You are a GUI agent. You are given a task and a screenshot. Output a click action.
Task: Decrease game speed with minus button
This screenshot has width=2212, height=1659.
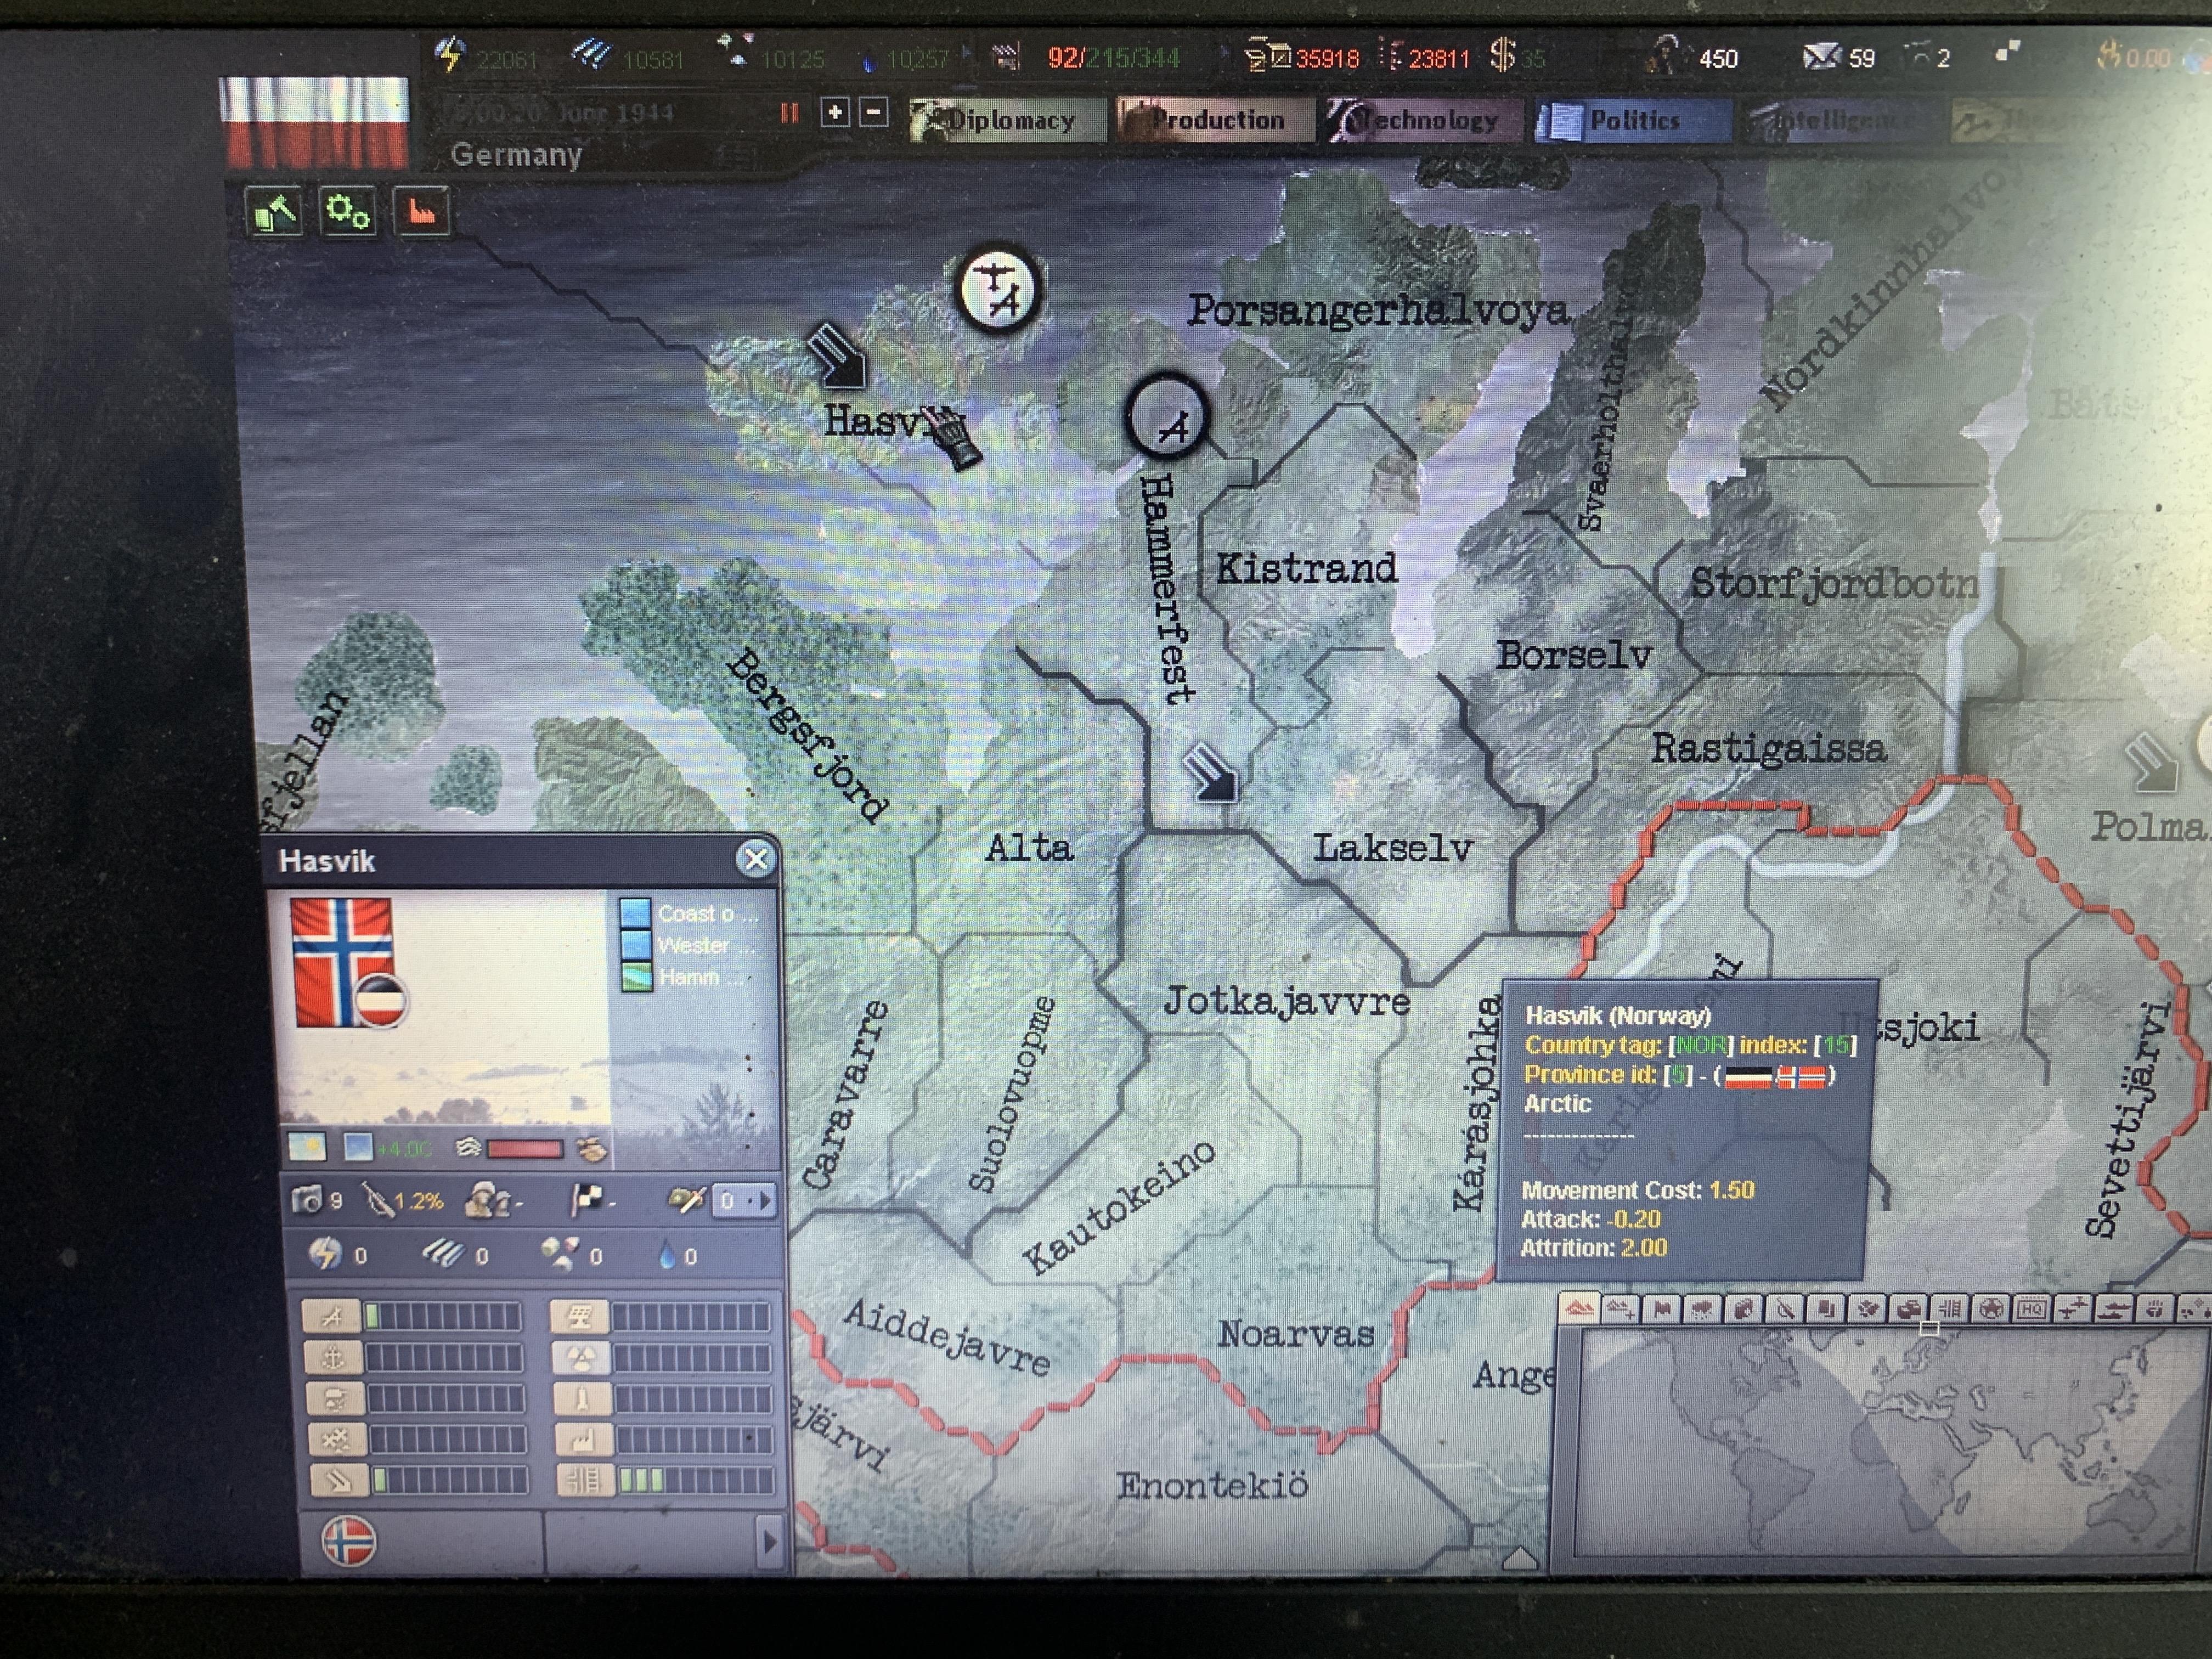(x=873, y=112)
